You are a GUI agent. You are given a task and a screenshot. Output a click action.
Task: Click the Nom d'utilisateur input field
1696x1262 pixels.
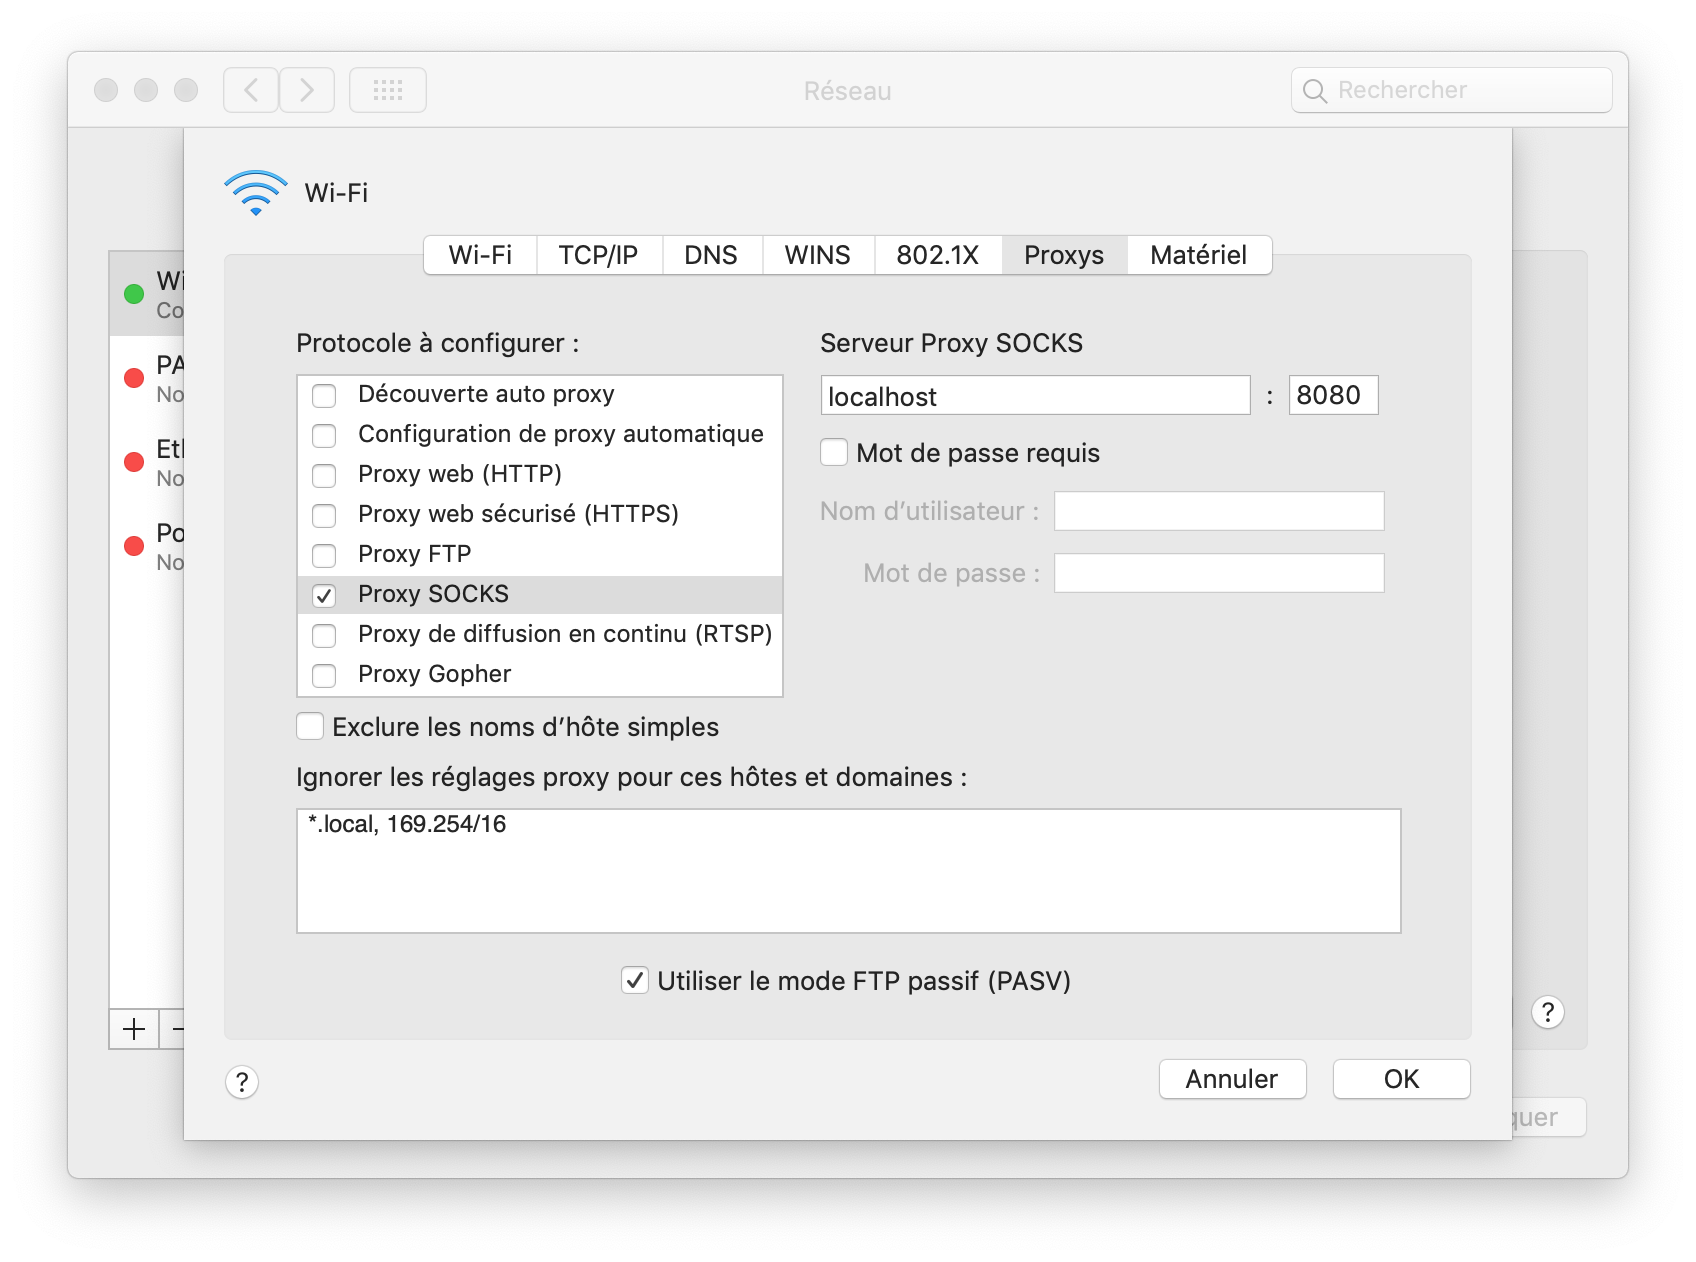tap(1219, 511)
